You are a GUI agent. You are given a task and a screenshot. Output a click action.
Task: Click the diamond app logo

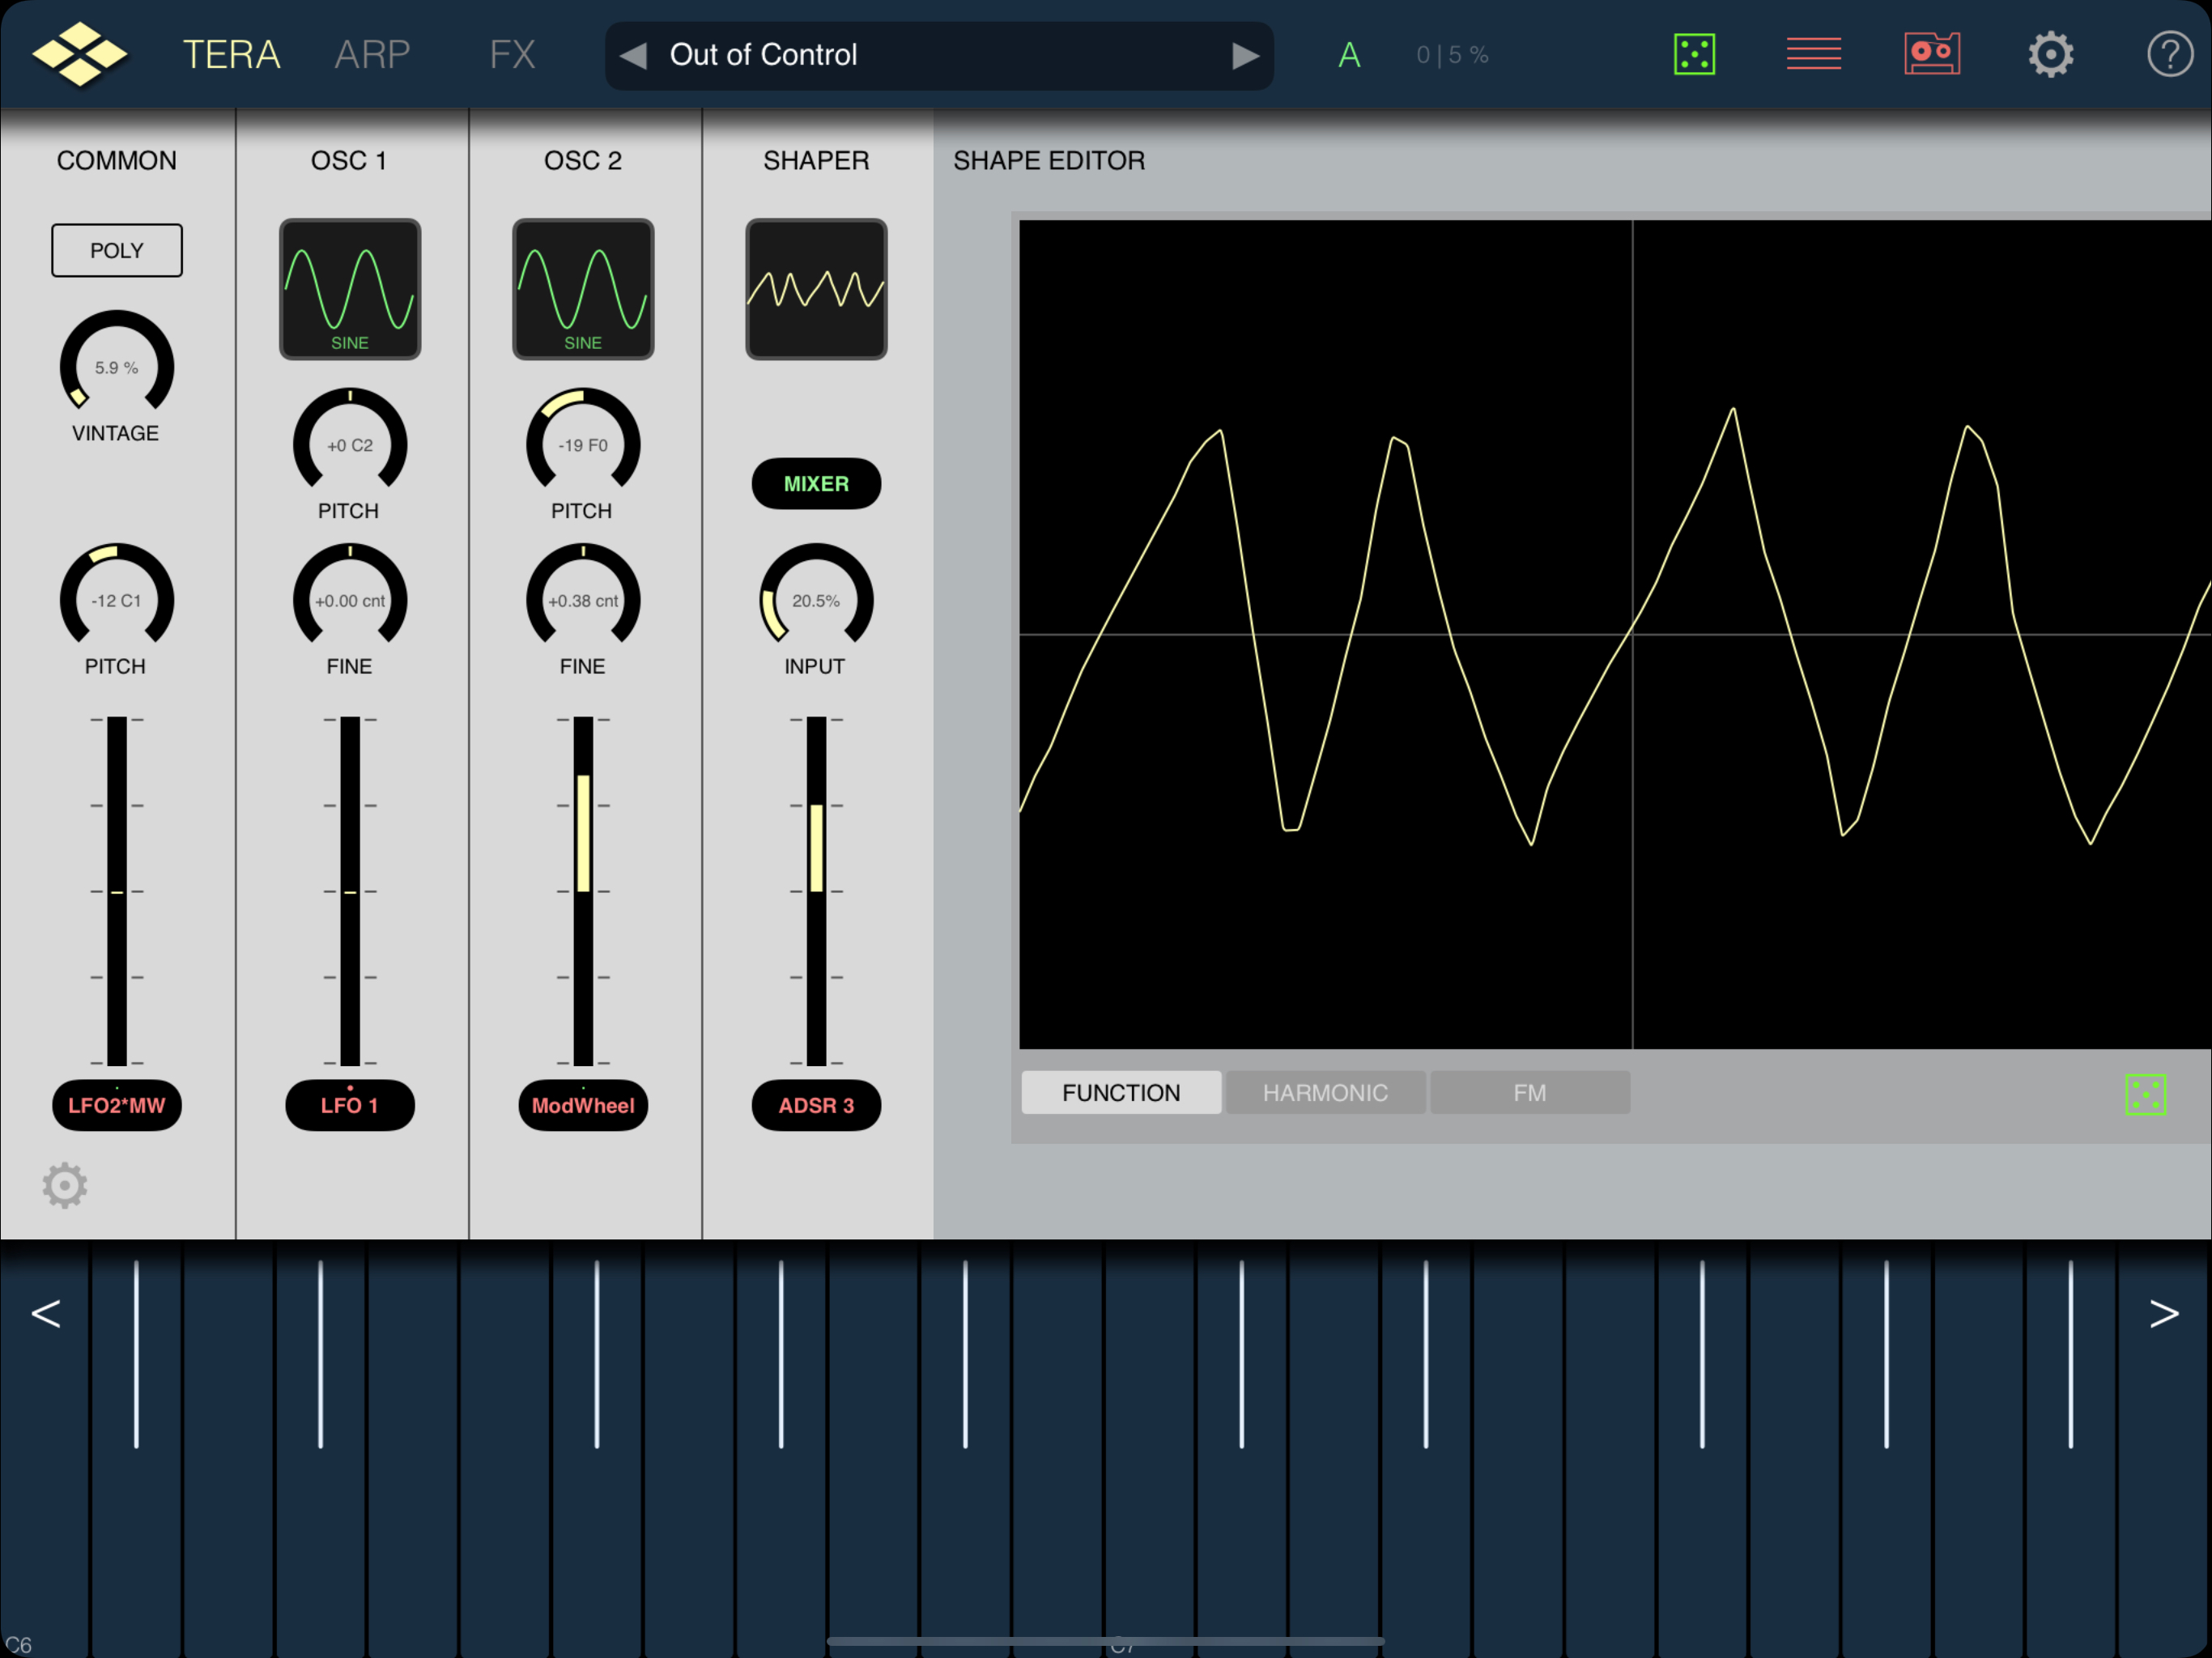coord(80,54)
